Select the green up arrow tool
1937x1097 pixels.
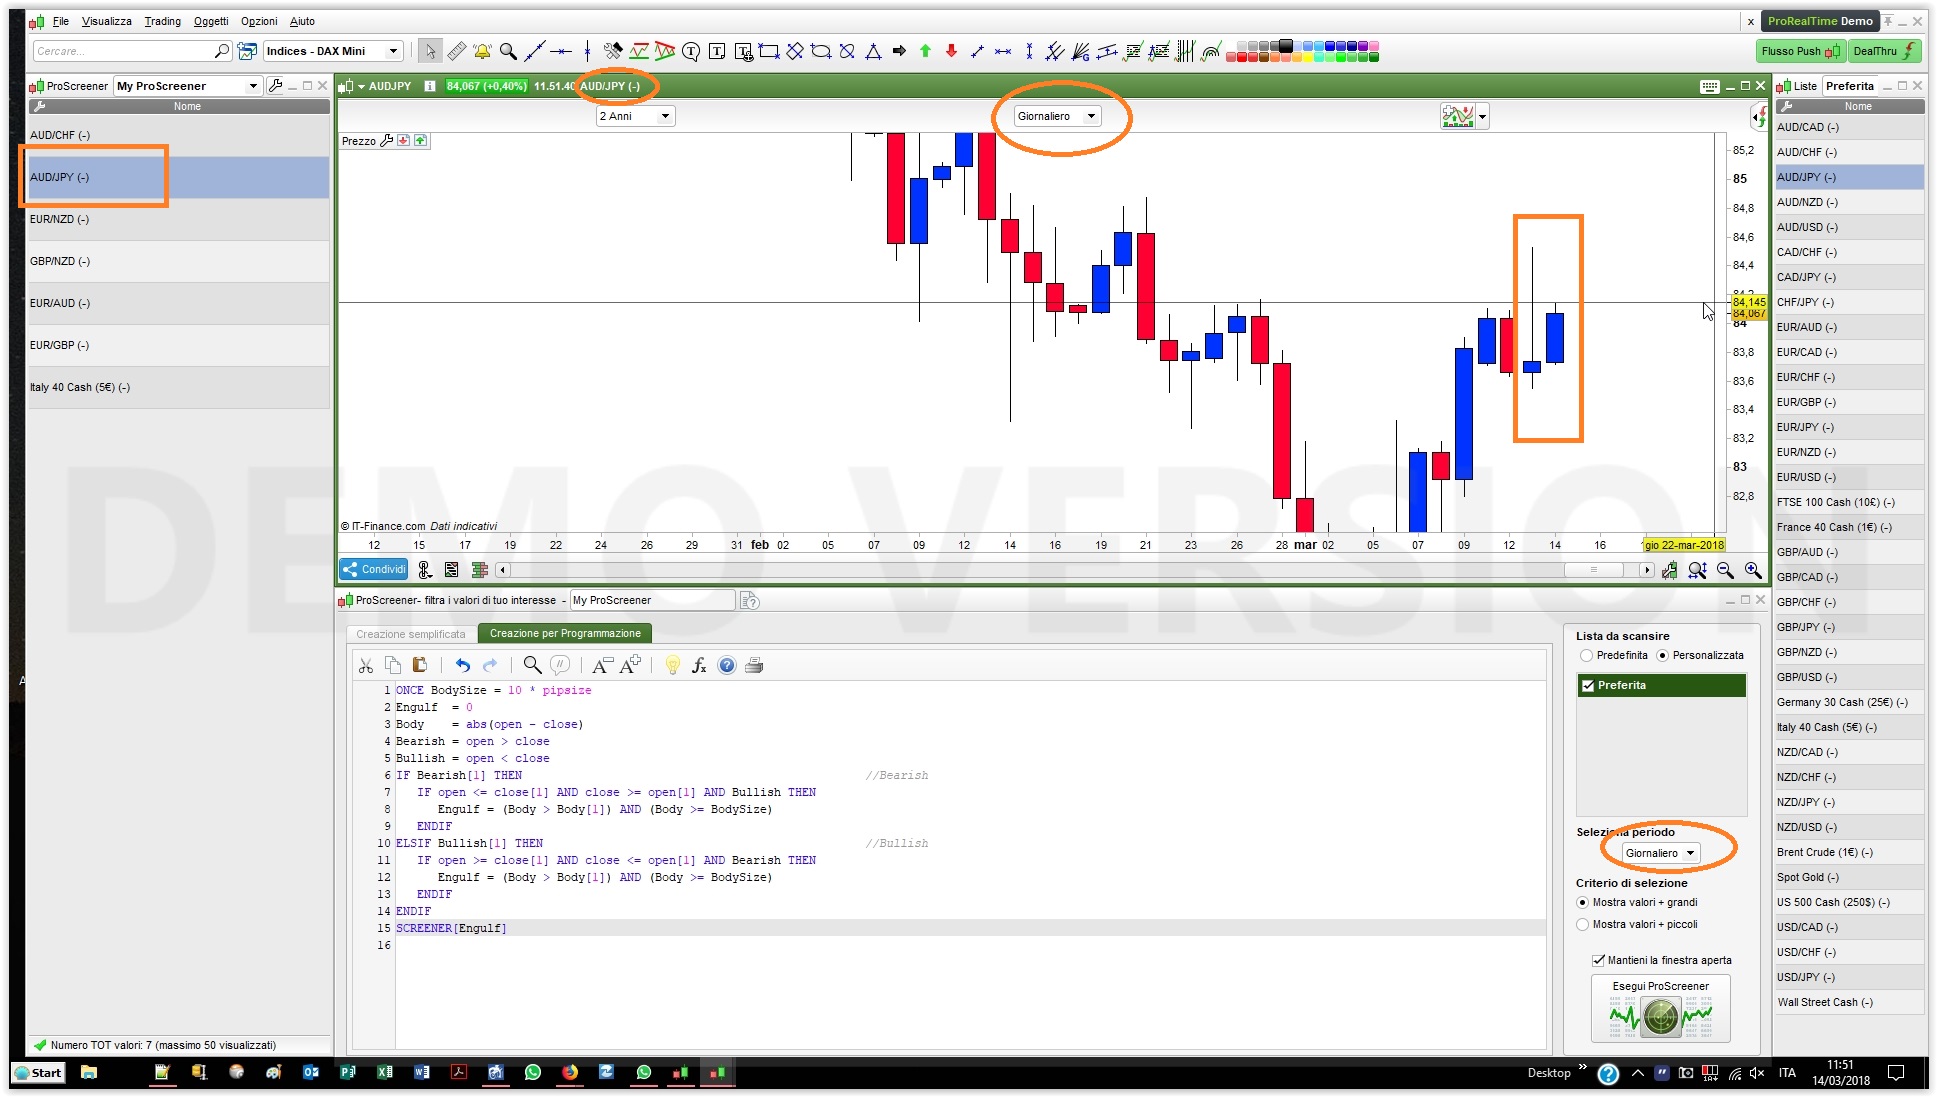925,51
